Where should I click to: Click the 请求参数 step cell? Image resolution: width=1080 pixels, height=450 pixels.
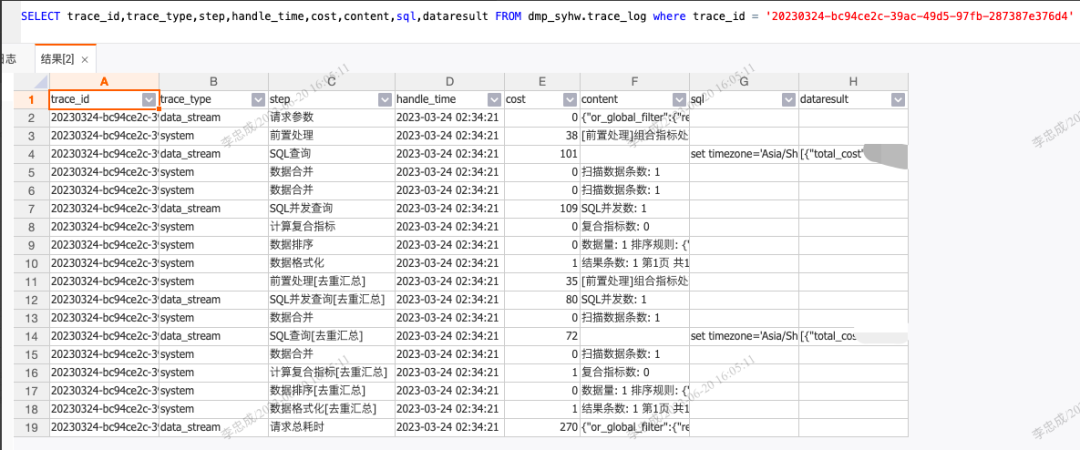[331, 117]
